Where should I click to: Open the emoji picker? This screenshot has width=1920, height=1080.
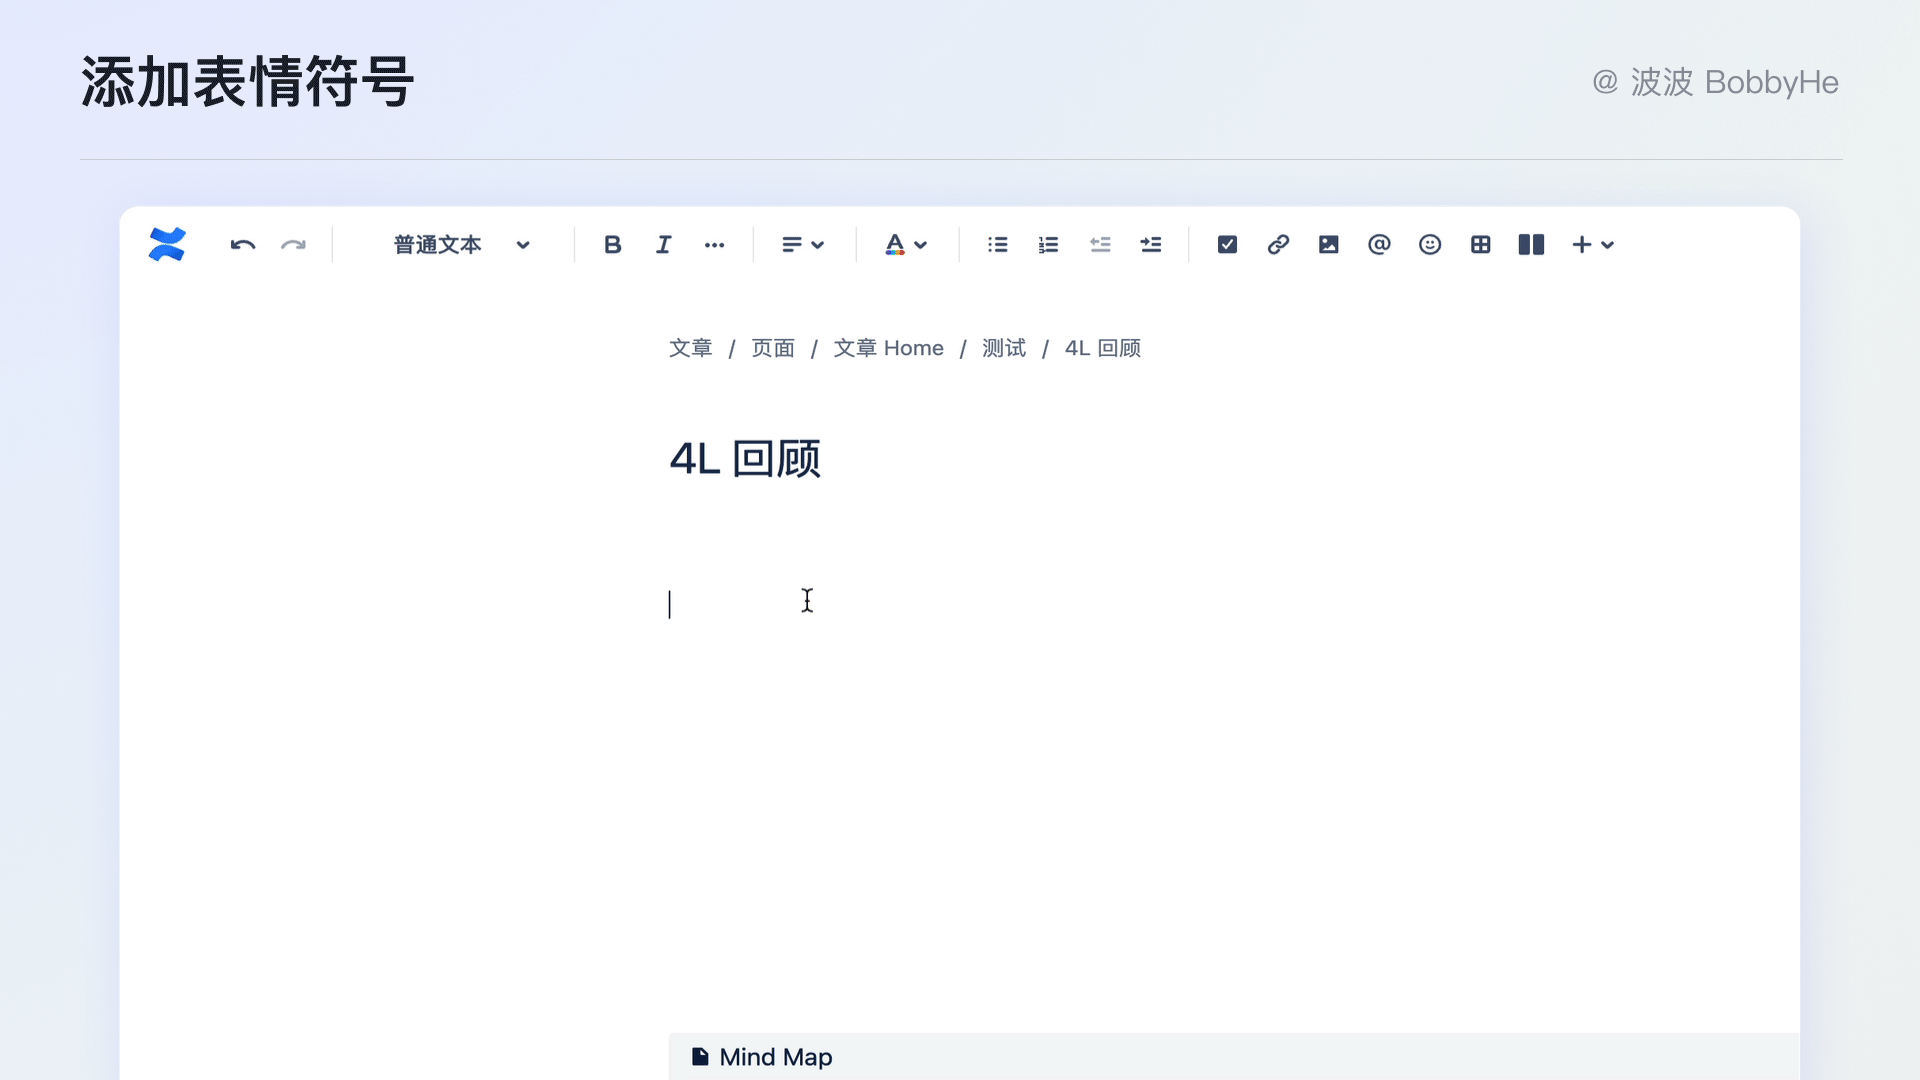pyautogui.click(x=1430, y=245)
